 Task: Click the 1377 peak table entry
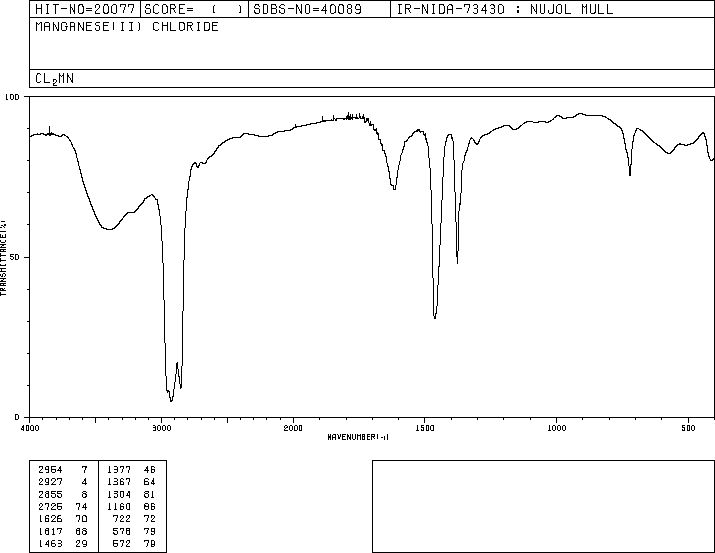(119, 470)
